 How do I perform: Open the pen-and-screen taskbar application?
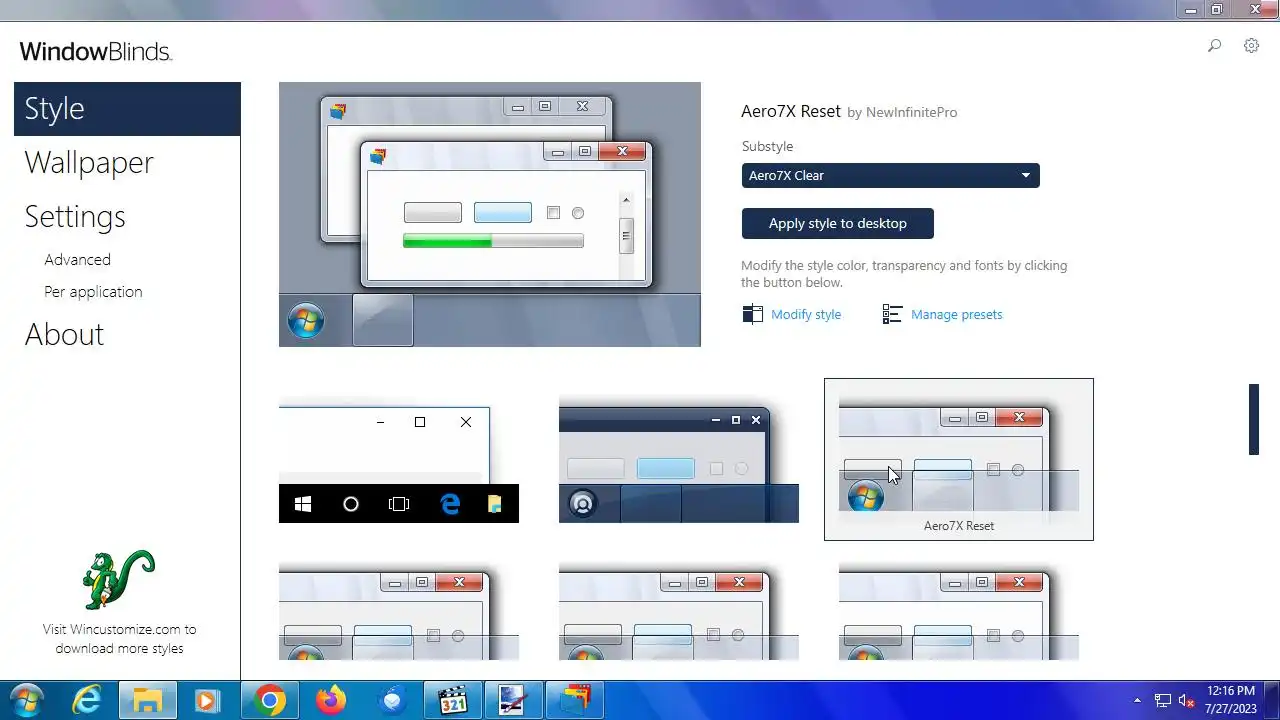point(514,700)
